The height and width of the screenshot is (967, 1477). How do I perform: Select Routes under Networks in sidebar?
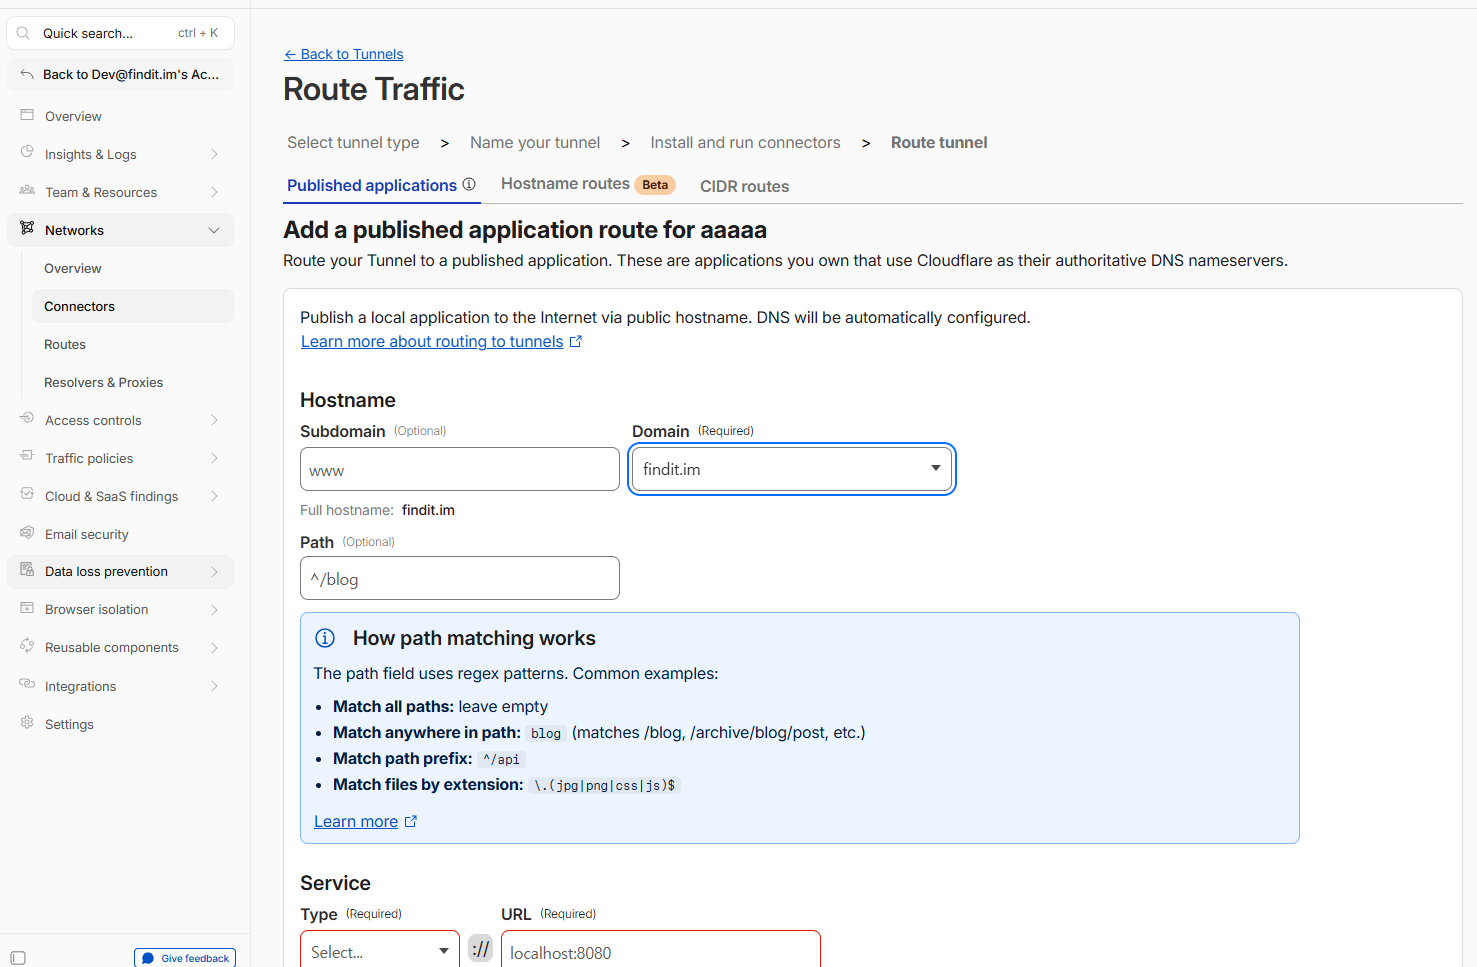click(x=65, y=344)
